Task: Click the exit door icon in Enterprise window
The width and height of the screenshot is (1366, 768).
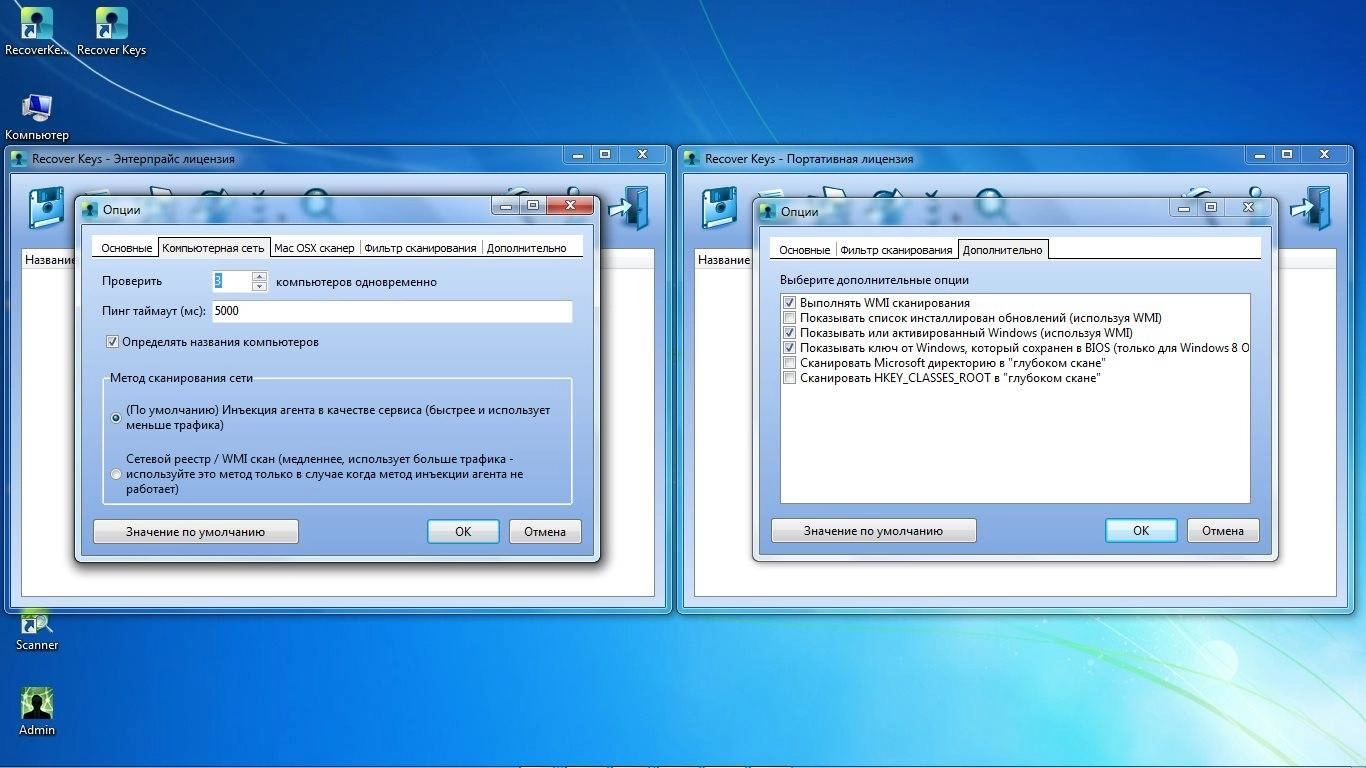Action: tap(629, 208)
